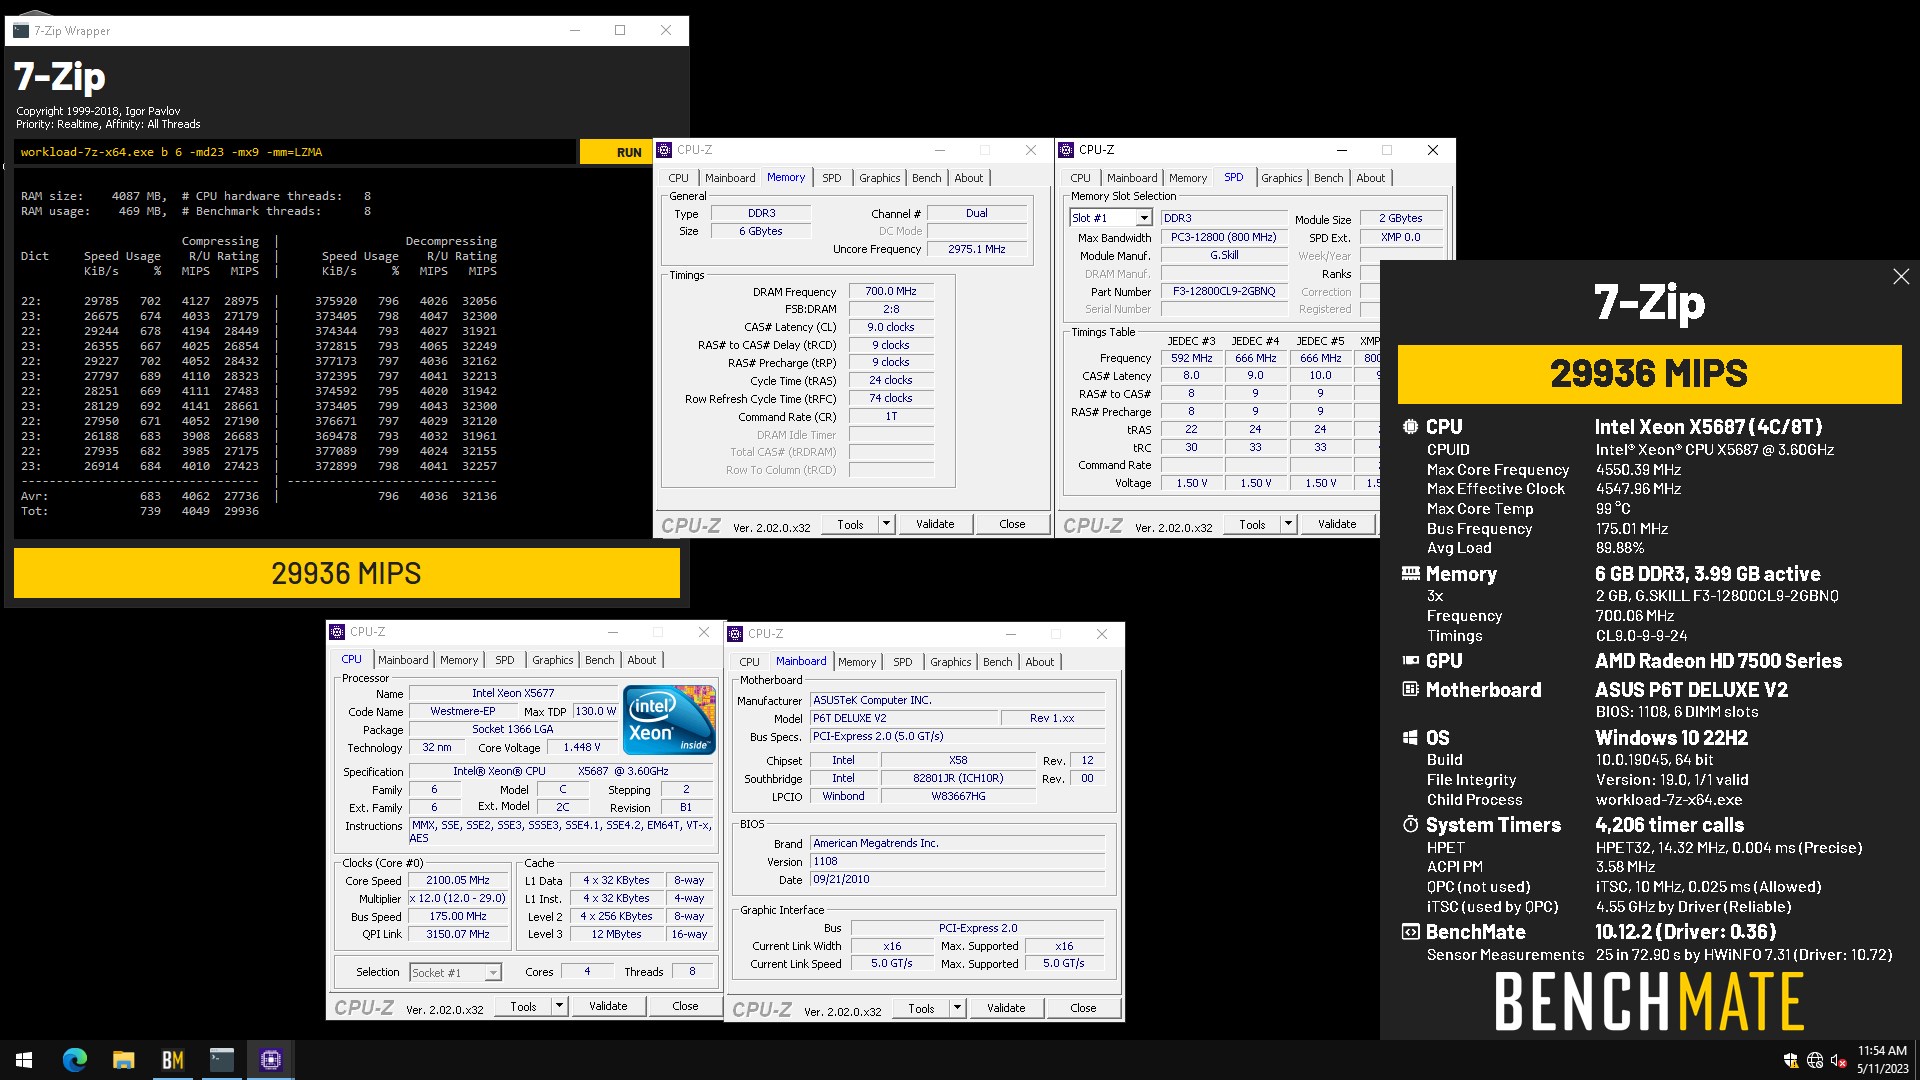
Task: Click CPU-Z CPU window title icon
Action: 337,632
